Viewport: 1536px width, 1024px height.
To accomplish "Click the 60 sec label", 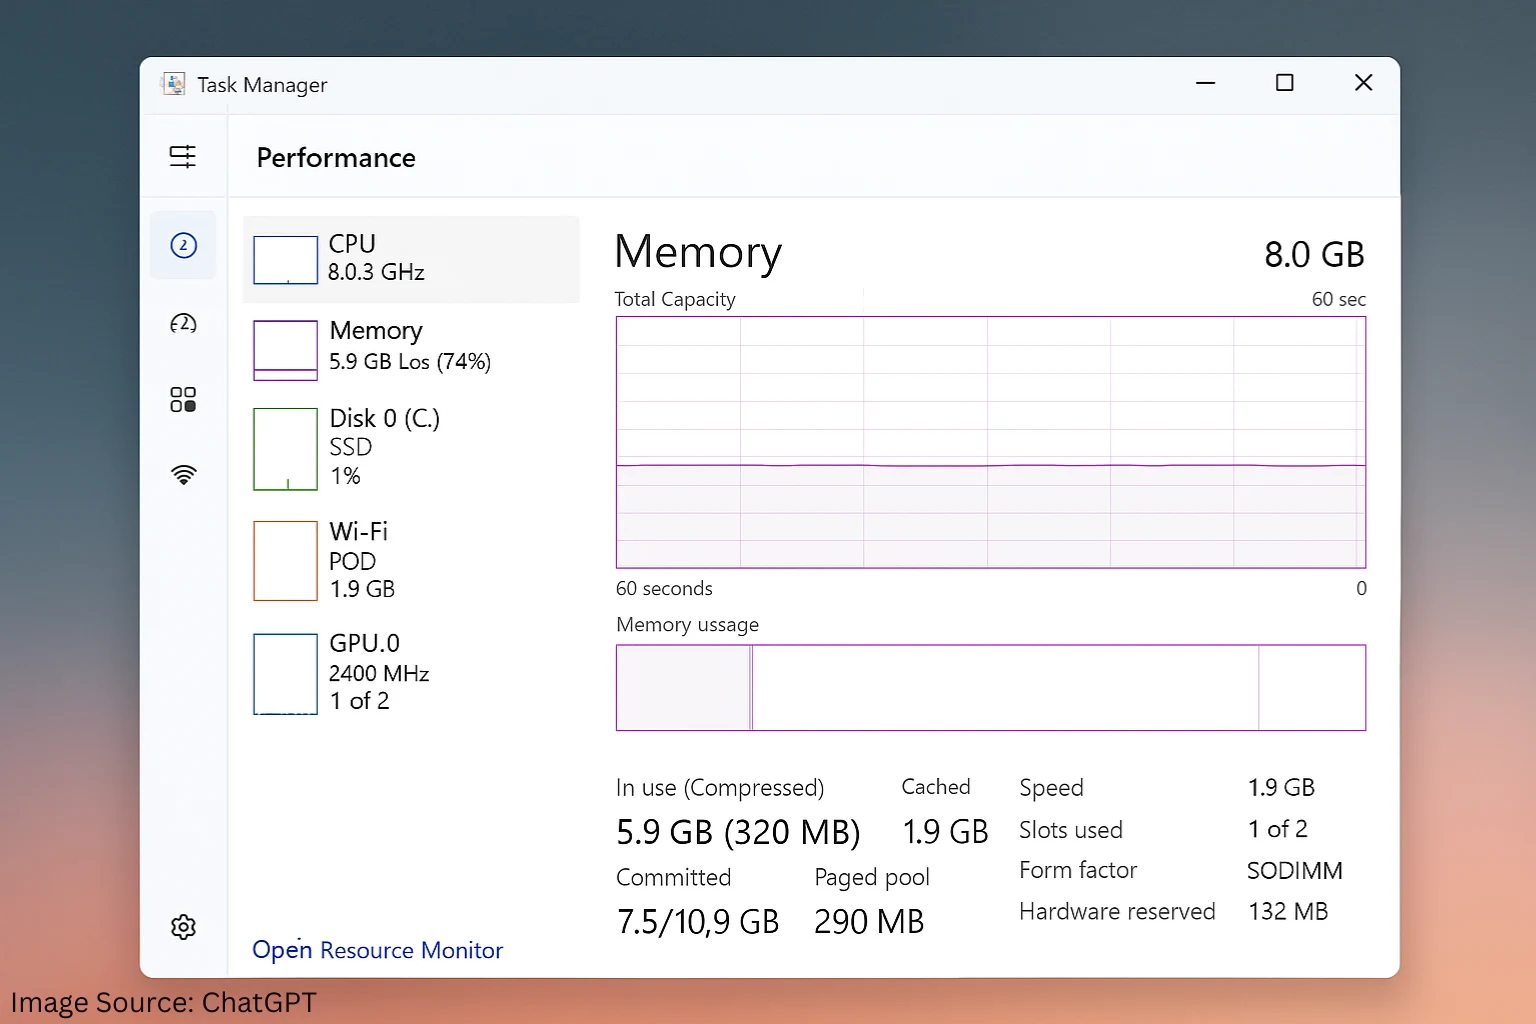I will [x=1339, y=299].
